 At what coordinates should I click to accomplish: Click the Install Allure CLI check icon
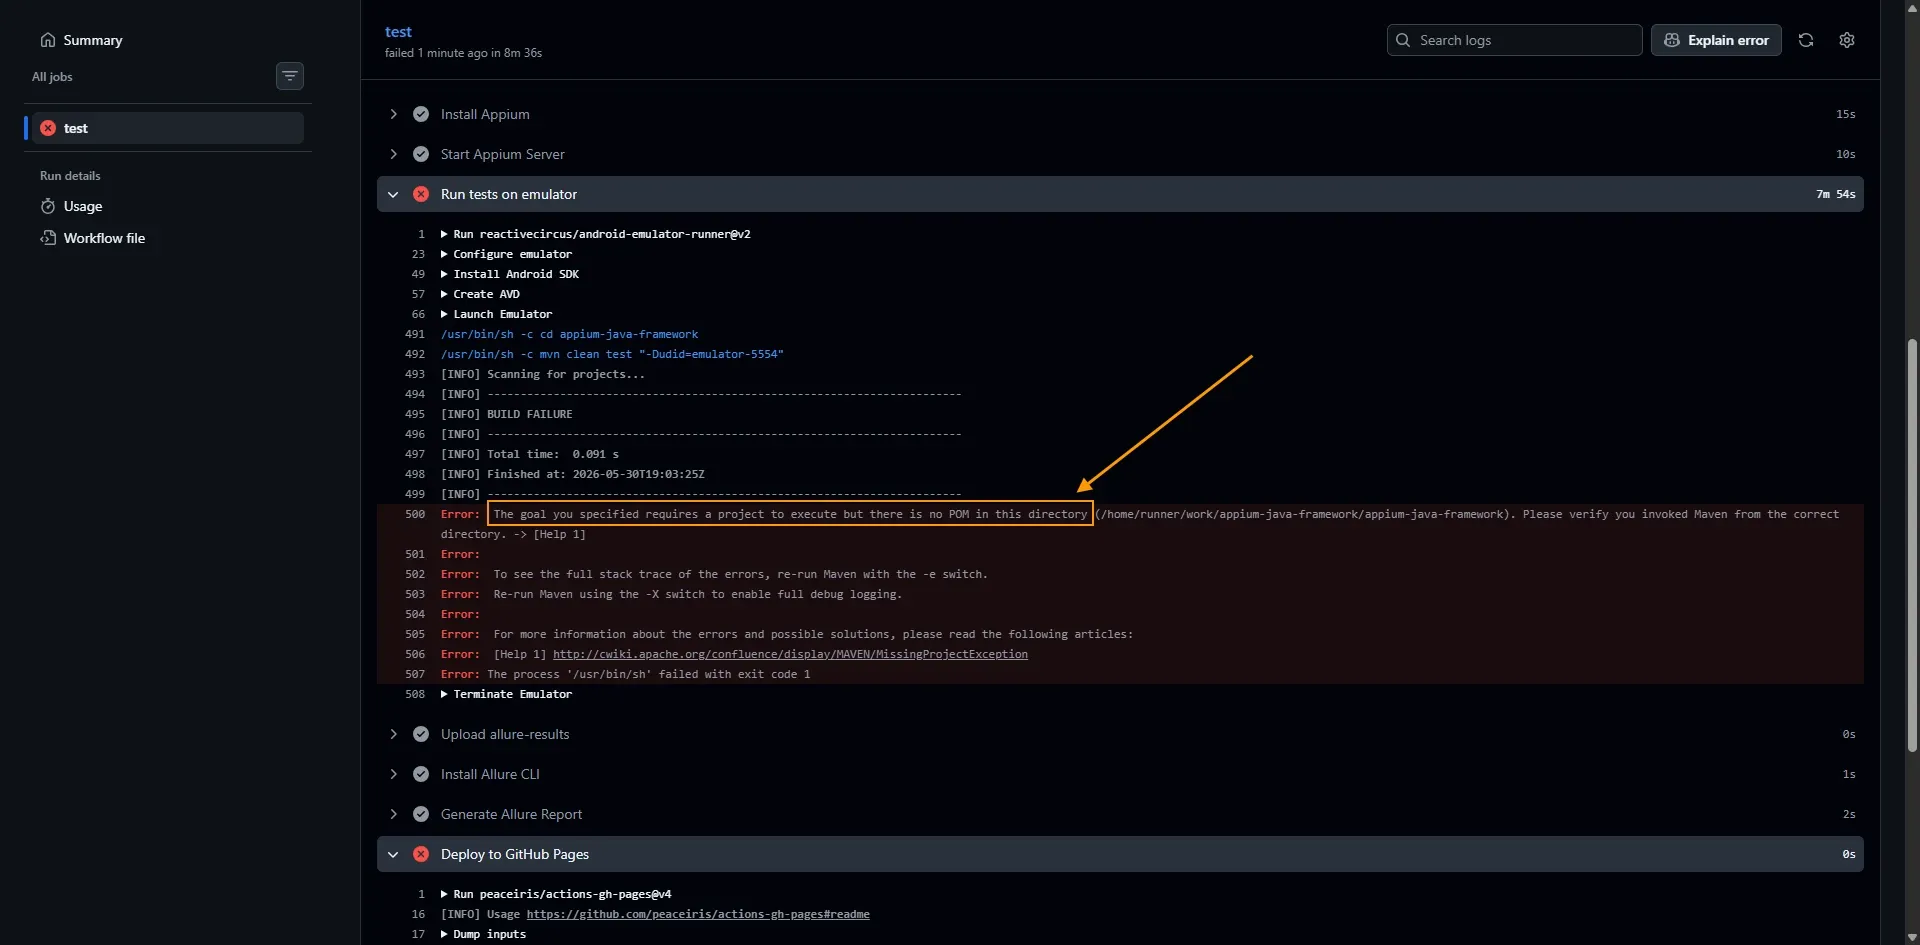[421, 774]
